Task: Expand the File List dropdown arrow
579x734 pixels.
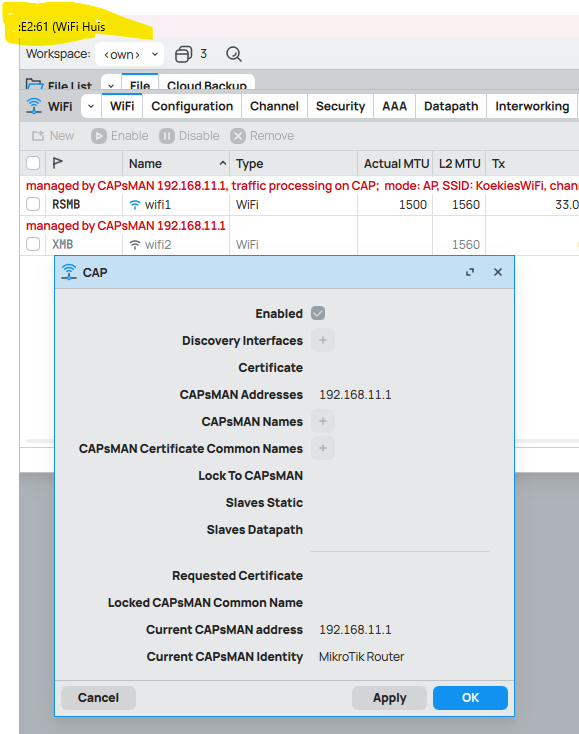Action: 111,85
